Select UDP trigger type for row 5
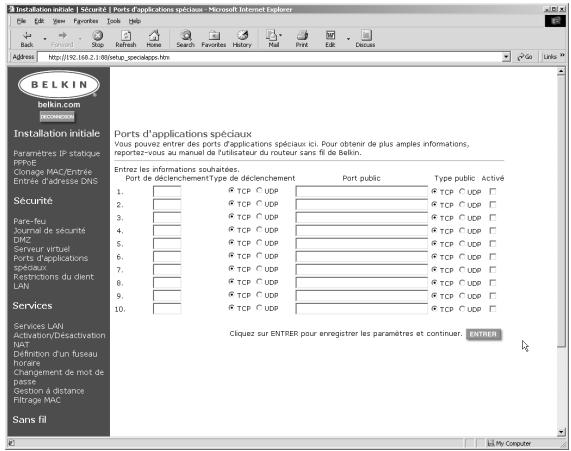 (259, 242)
